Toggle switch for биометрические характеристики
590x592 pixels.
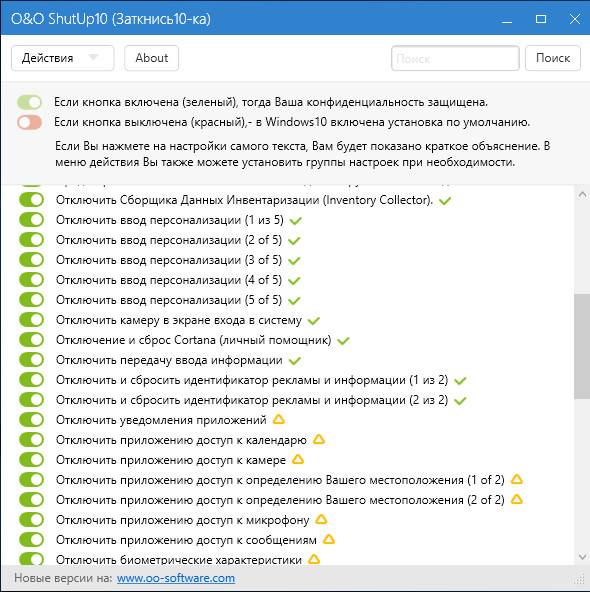click(x=31, y=559)
